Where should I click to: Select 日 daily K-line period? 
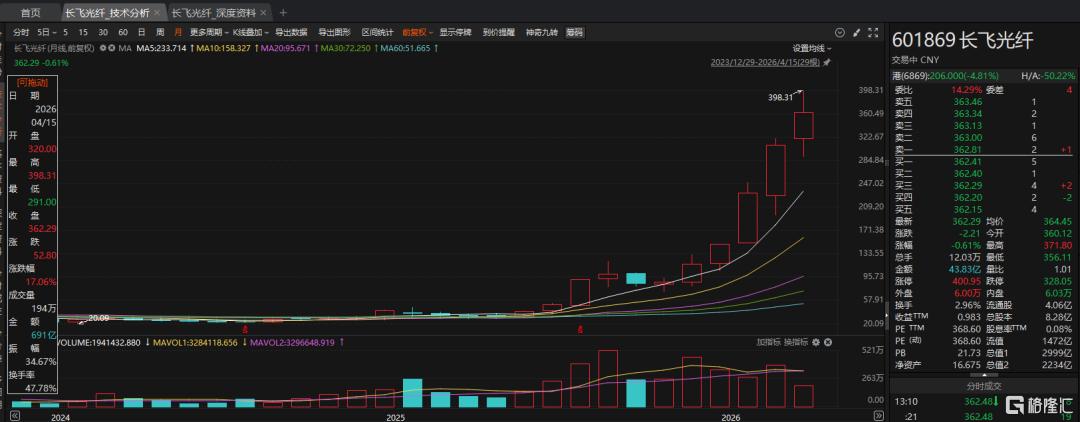click(141, 32)
